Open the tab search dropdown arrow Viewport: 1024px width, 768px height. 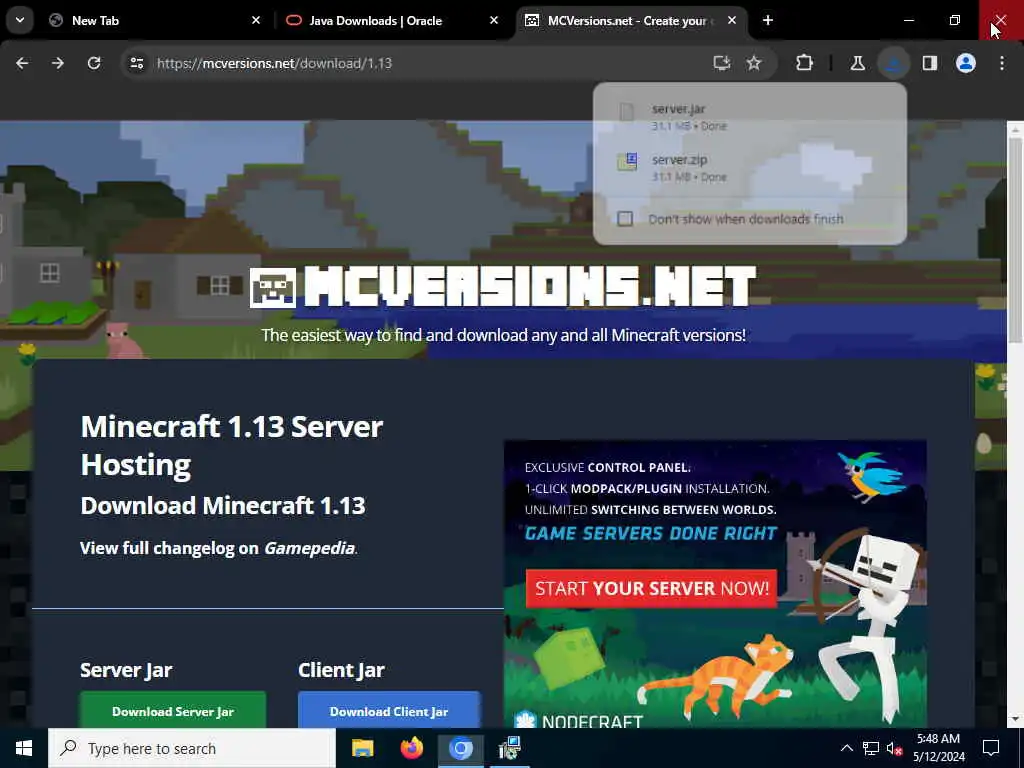[20, 20]
